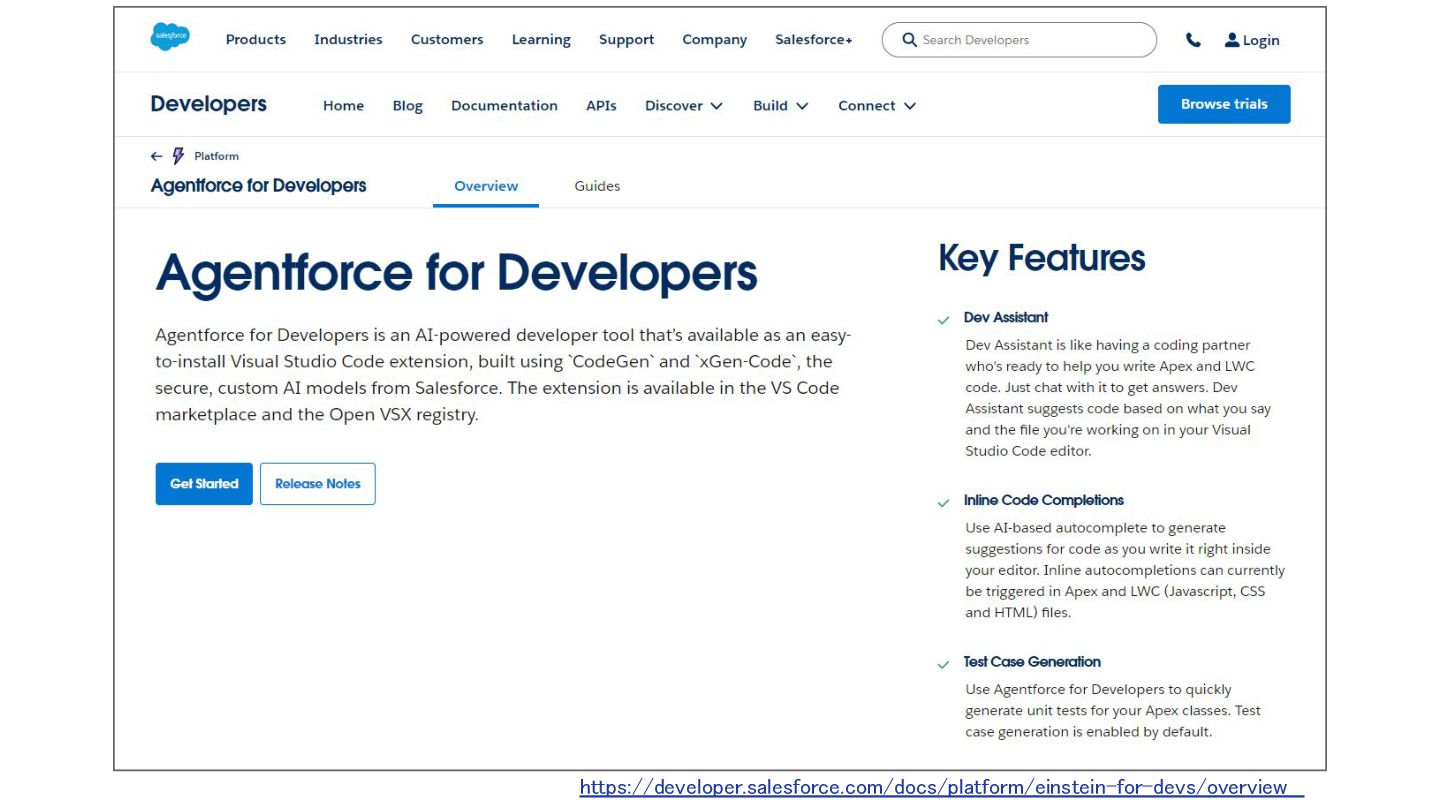Expand the Discover dropdown menu
This screenshot has height=810, width=1440.
click(684, 106)
